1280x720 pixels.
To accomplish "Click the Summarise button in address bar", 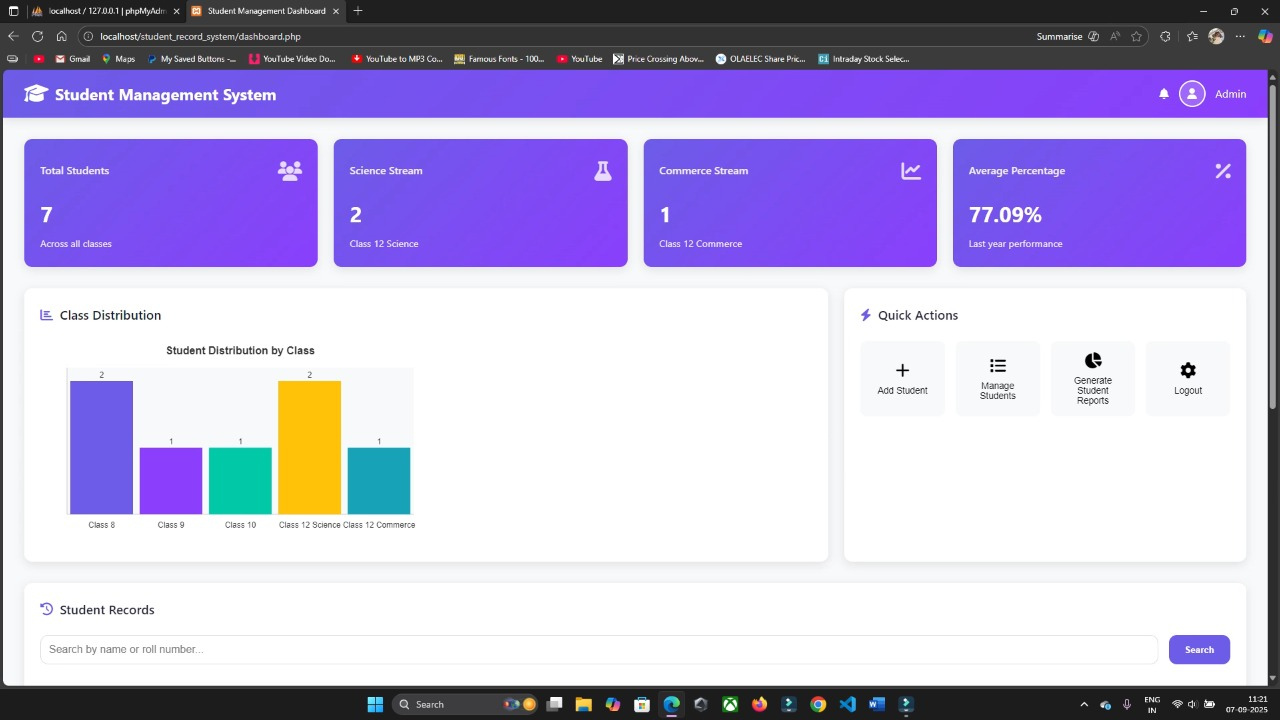I will coord(1059,36).
